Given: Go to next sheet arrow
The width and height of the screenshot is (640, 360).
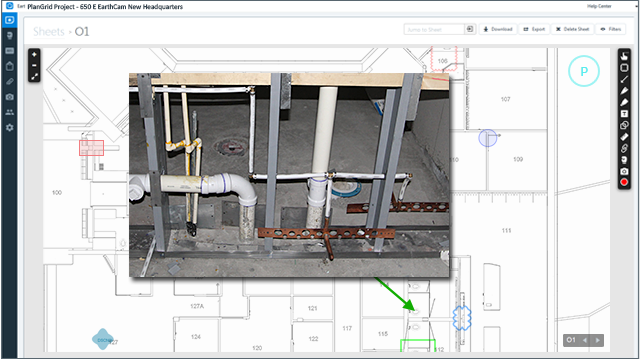Looking at the screenshot, I should click(598, 340).
